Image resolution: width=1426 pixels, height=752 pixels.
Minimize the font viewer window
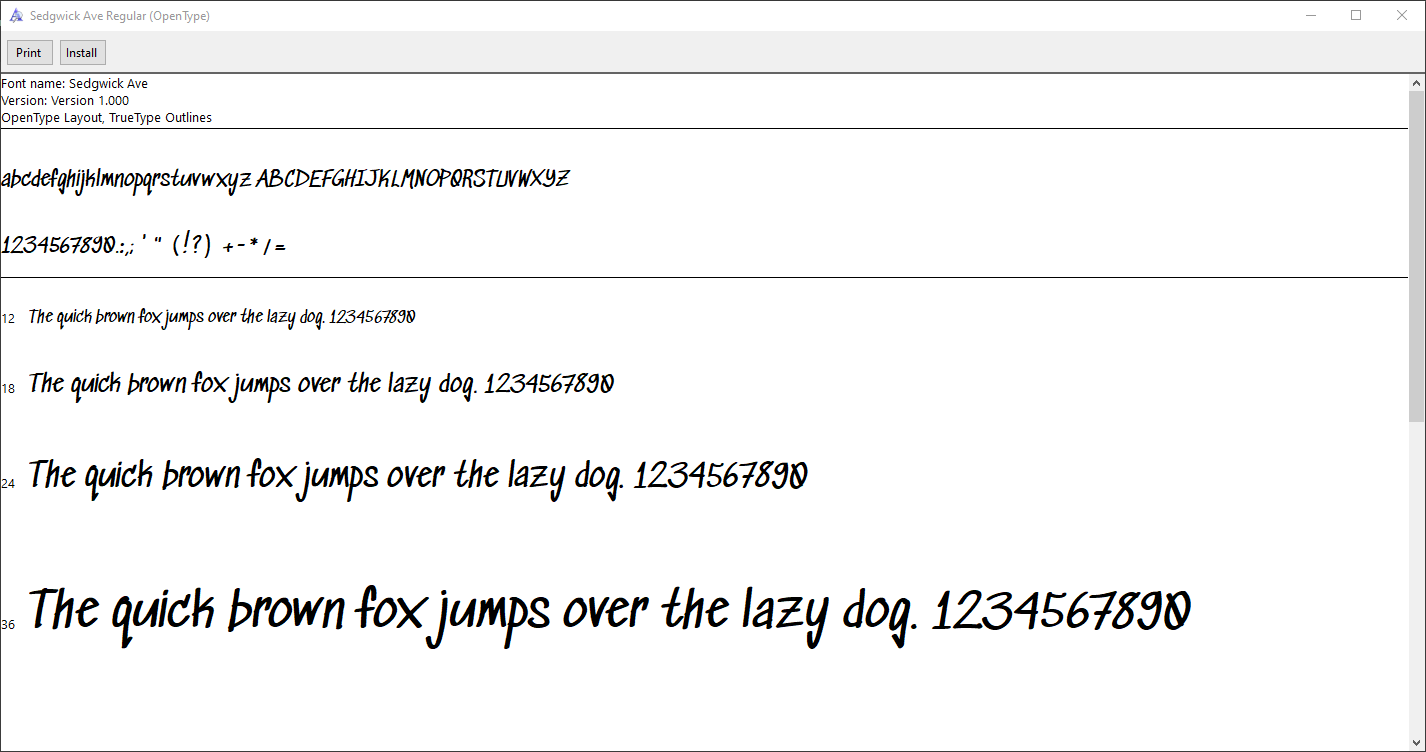click(1310, 15)
